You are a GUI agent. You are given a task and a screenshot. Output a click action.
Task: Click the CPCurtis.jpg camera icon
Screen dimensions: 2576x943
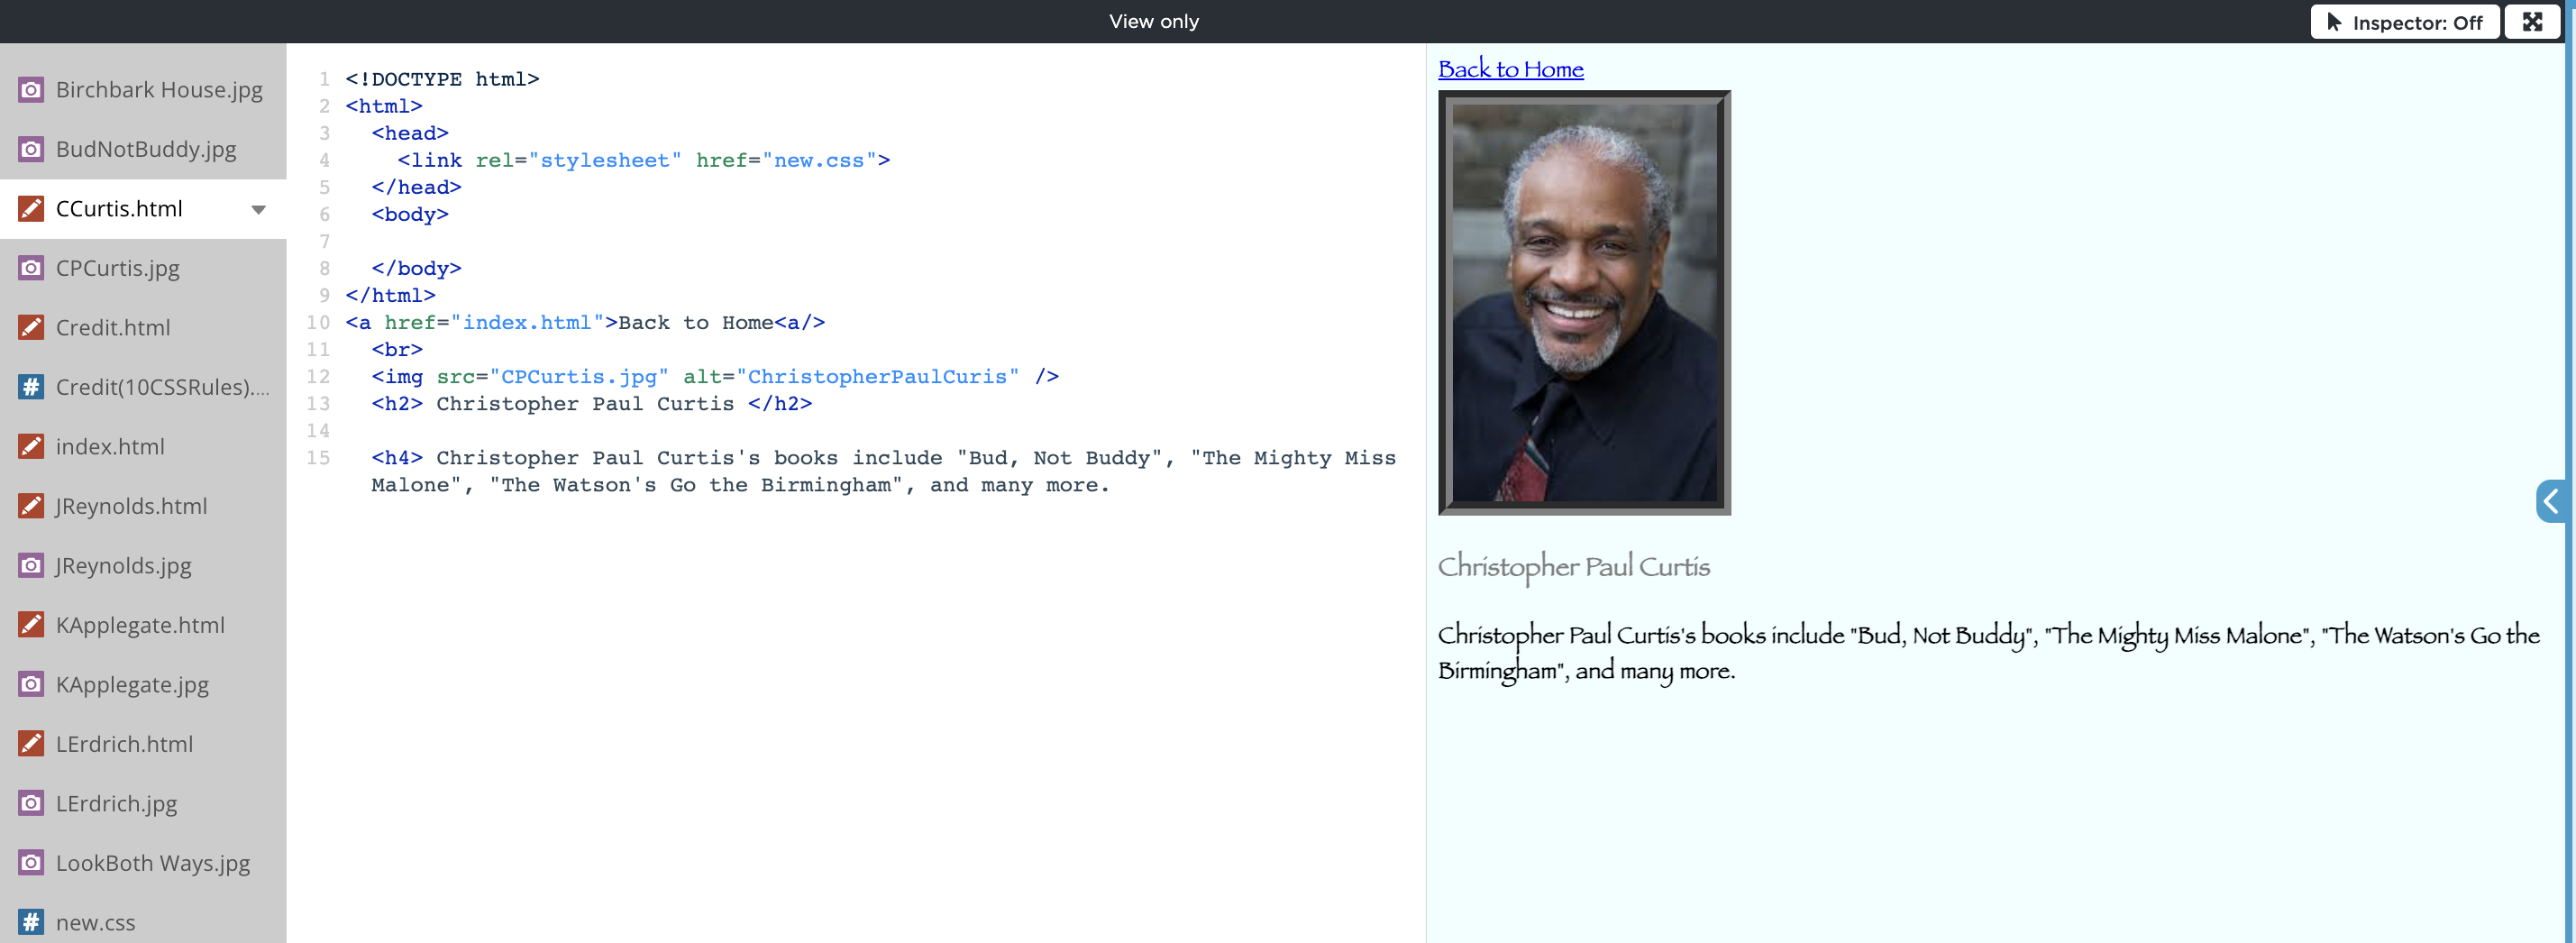[31, 268]
